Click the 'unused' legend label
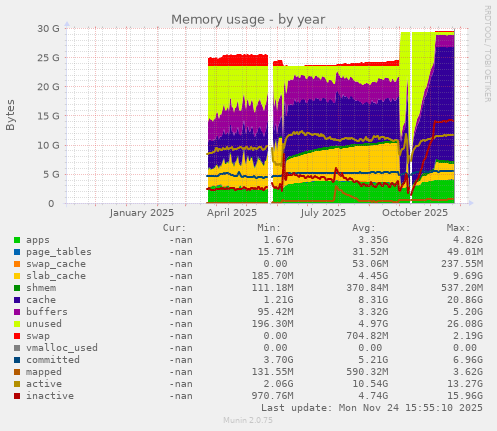This screenshot has width=497, height=431. [44, 324]
